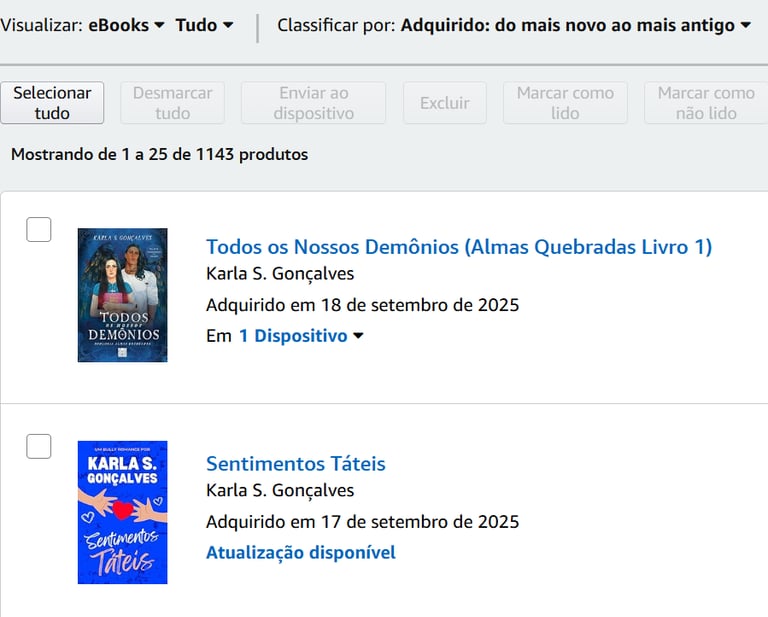Click the caret icon after mais antigo
The width and height of the screenshot is (768, 617).
pos(745,25)
